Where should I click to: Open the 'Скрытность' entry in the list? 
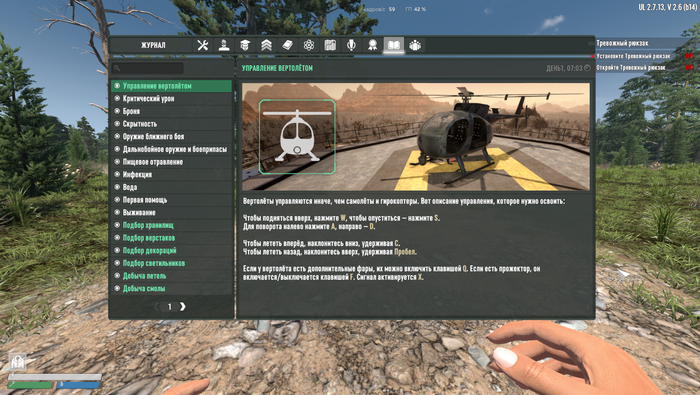coord(172,124)
